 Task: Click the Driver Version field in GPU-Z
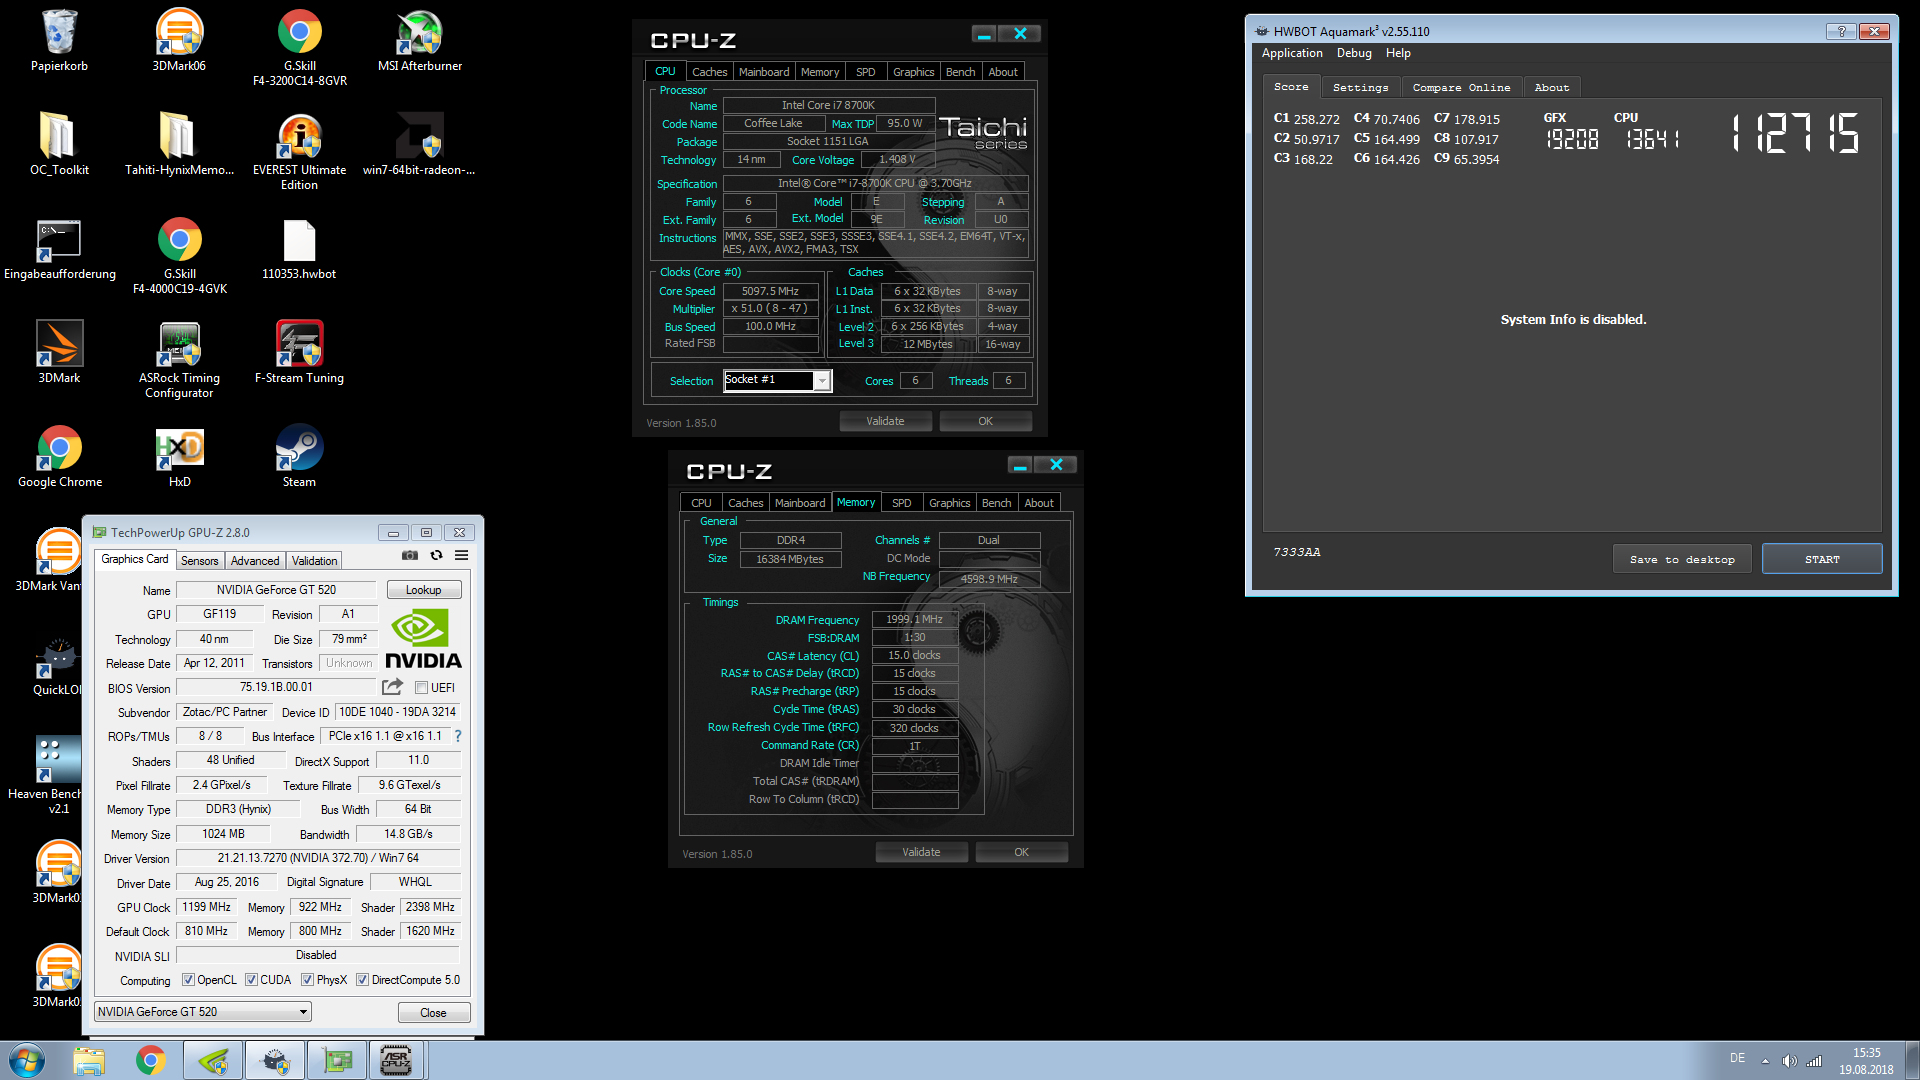318,858
